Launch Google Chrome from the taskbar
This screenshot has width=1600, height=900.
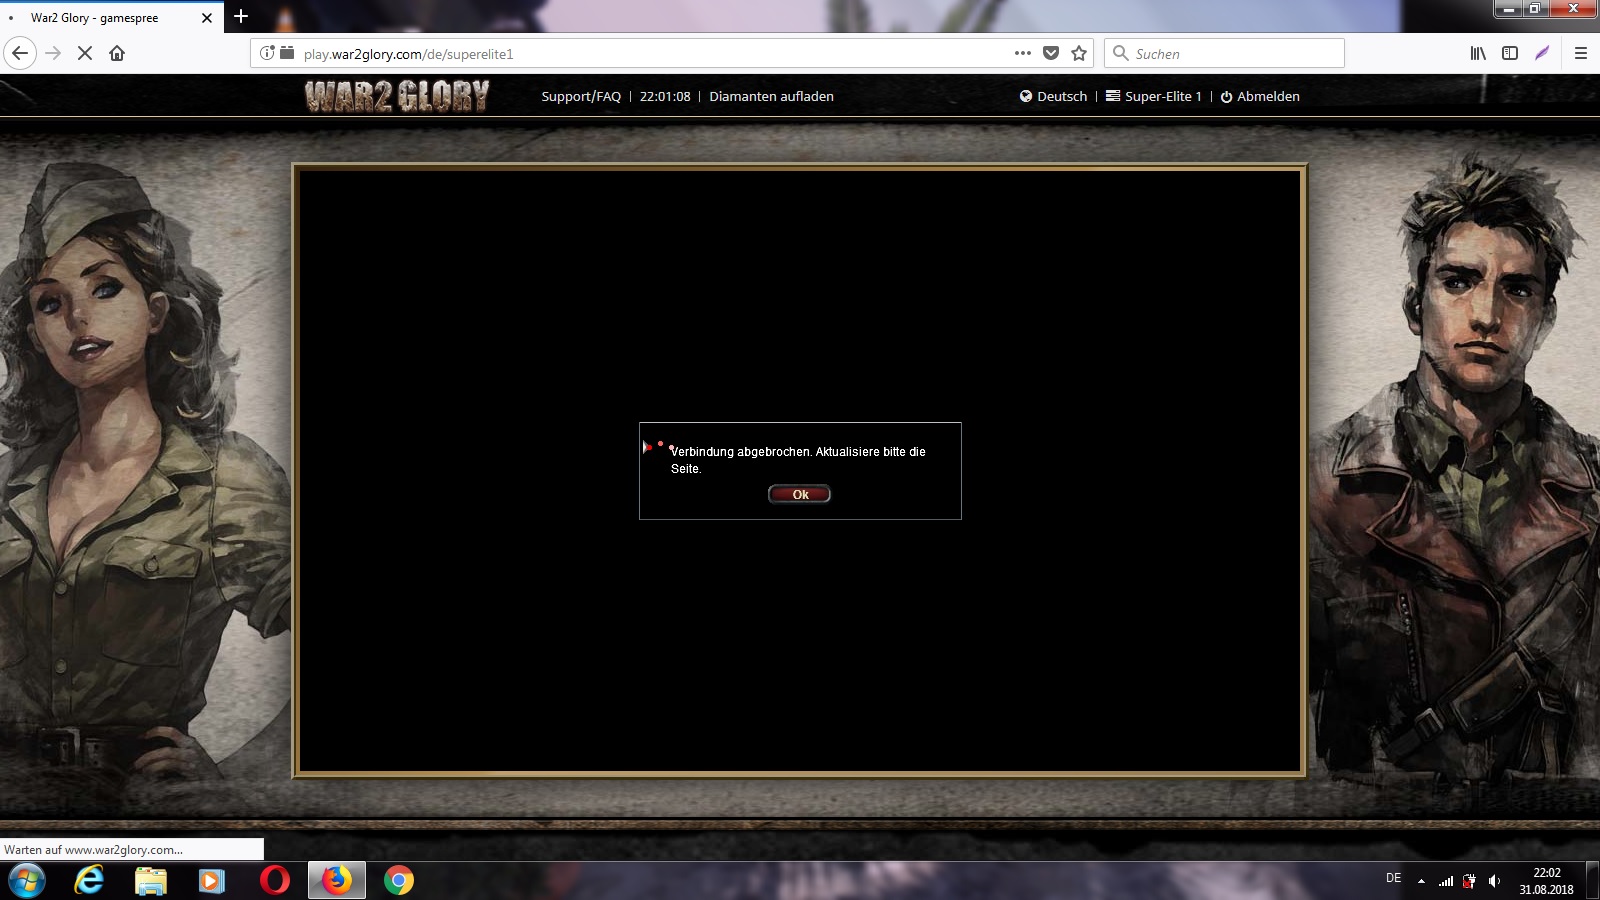coord(399,881)
